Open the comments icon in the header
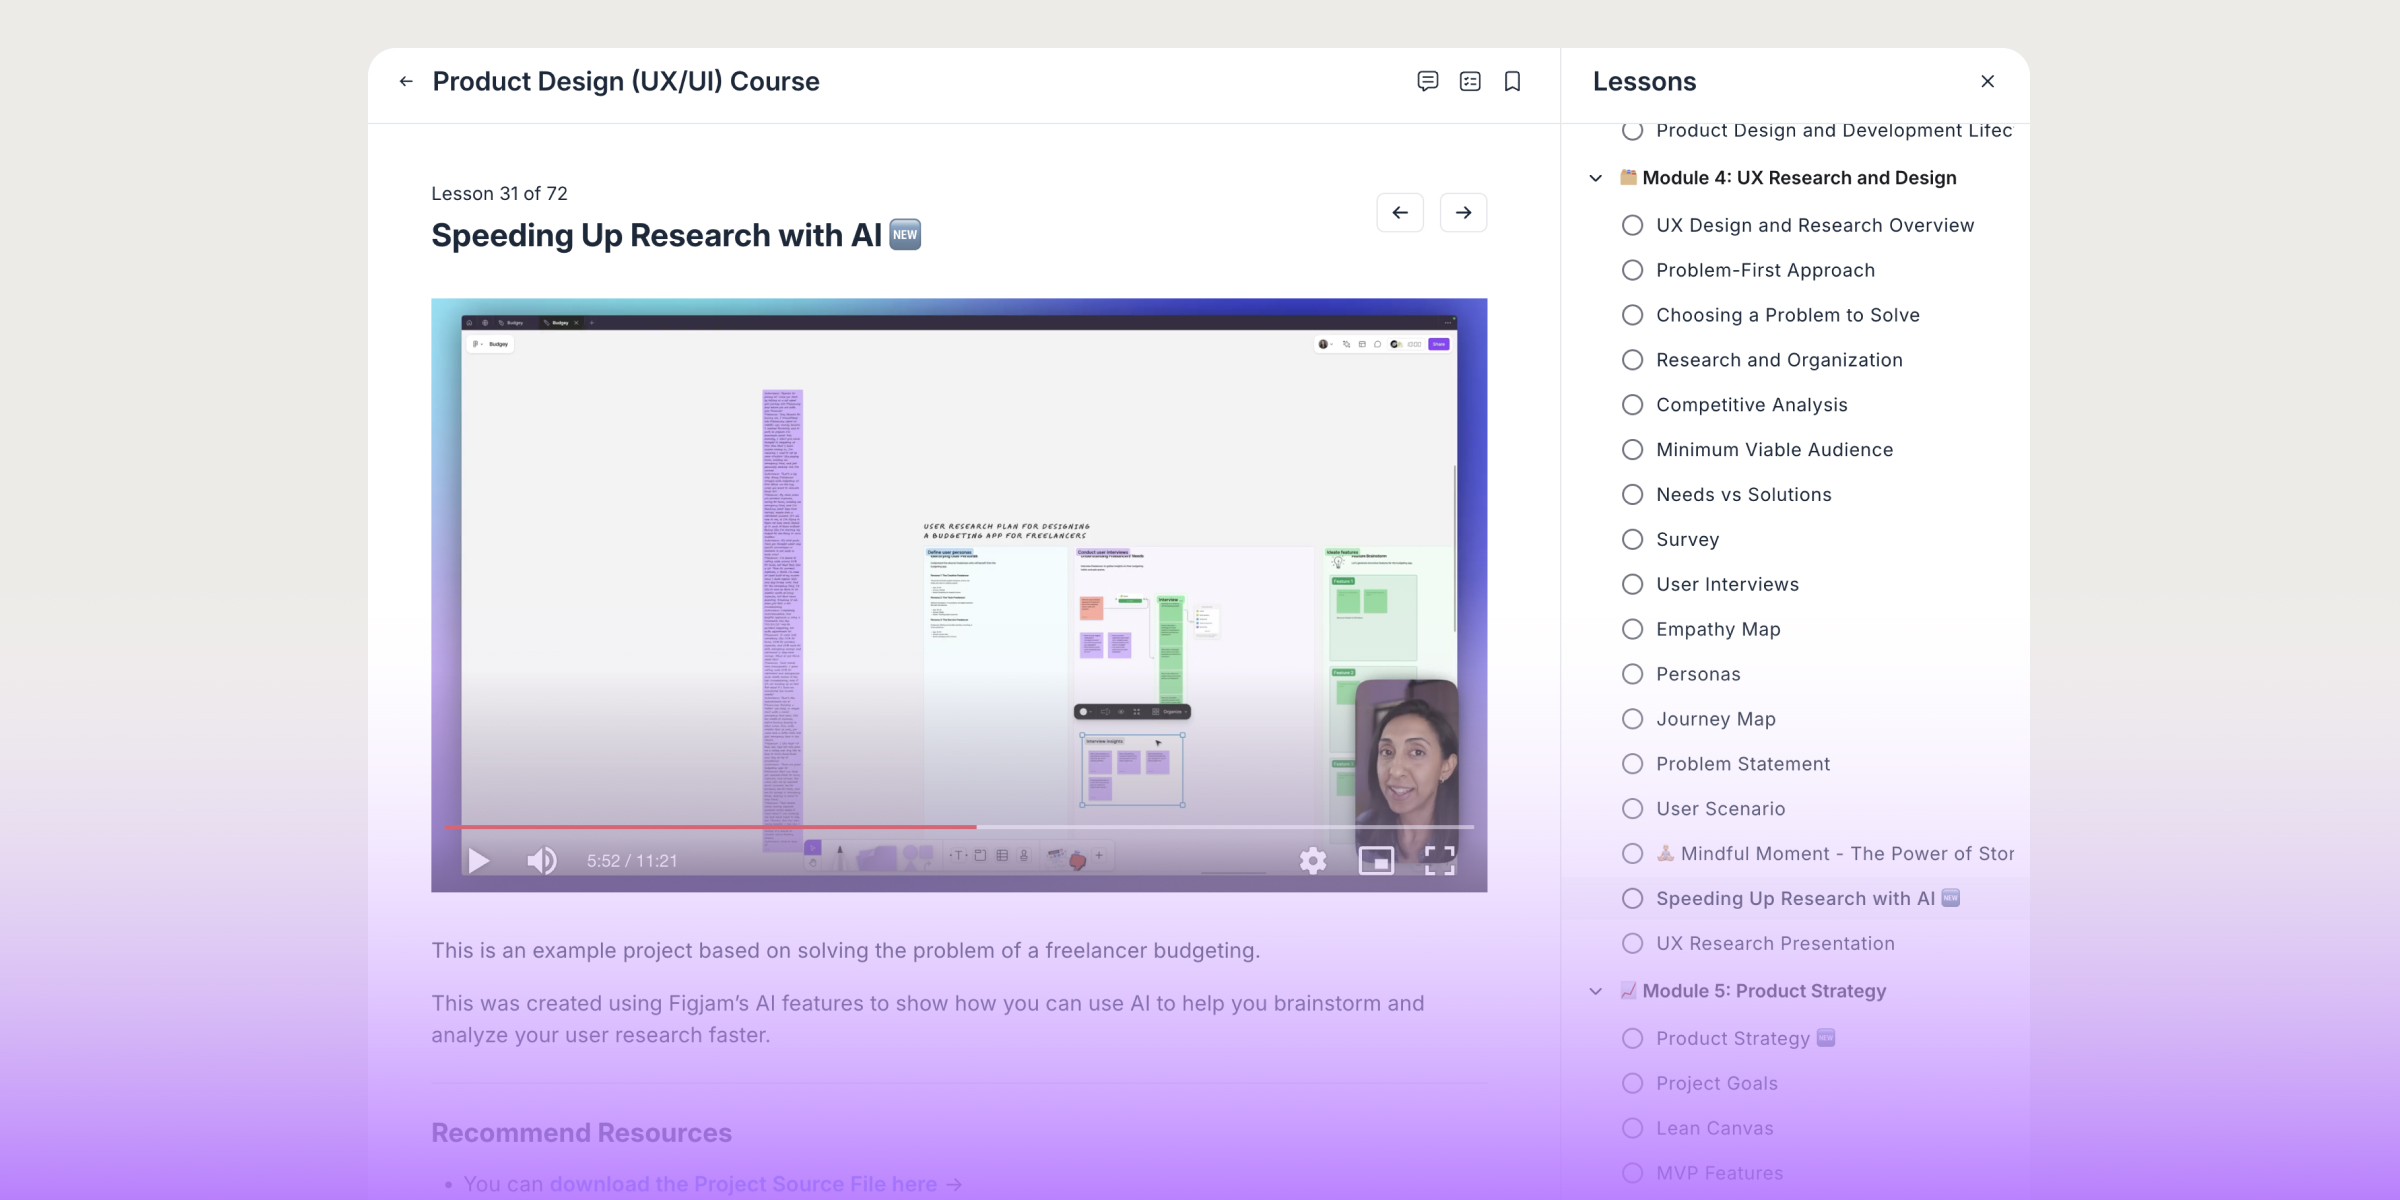This screenshot has width=2400, height=1200. coord(1428,82)
